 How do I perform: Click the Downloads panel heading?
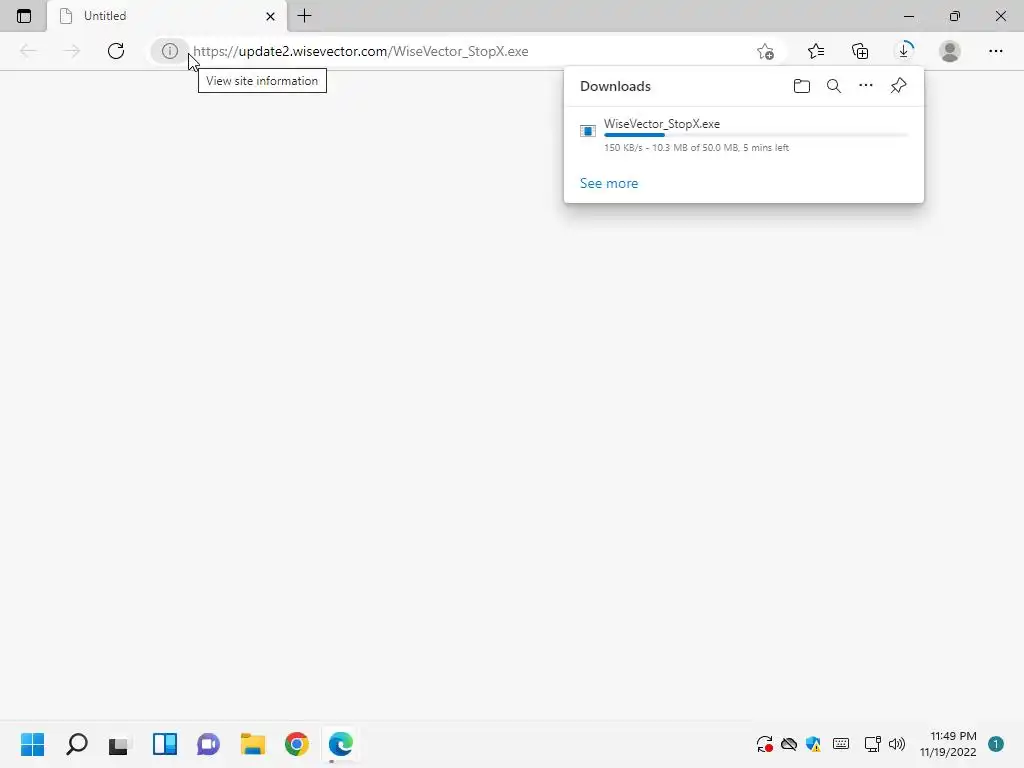click(615, 86)
